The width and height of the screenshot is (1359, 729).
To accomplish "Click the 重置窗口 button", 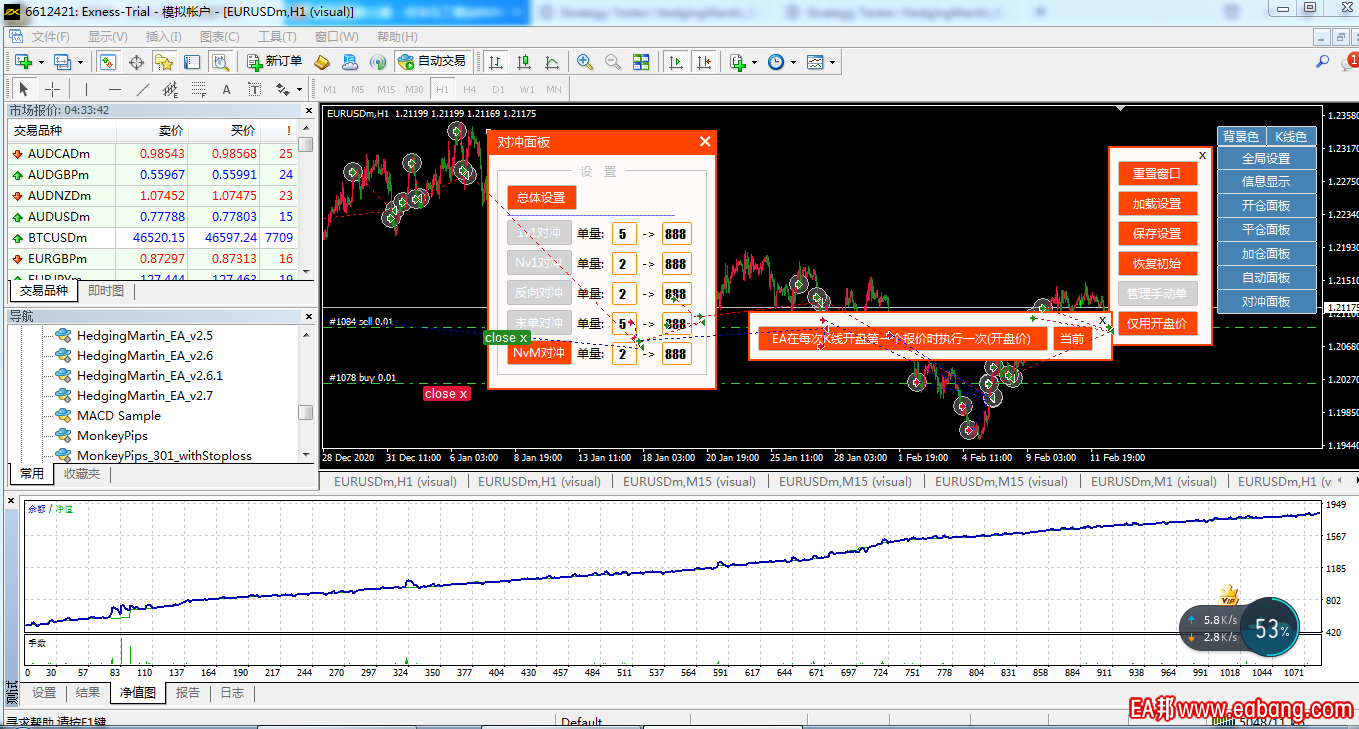I will 1157,173.
